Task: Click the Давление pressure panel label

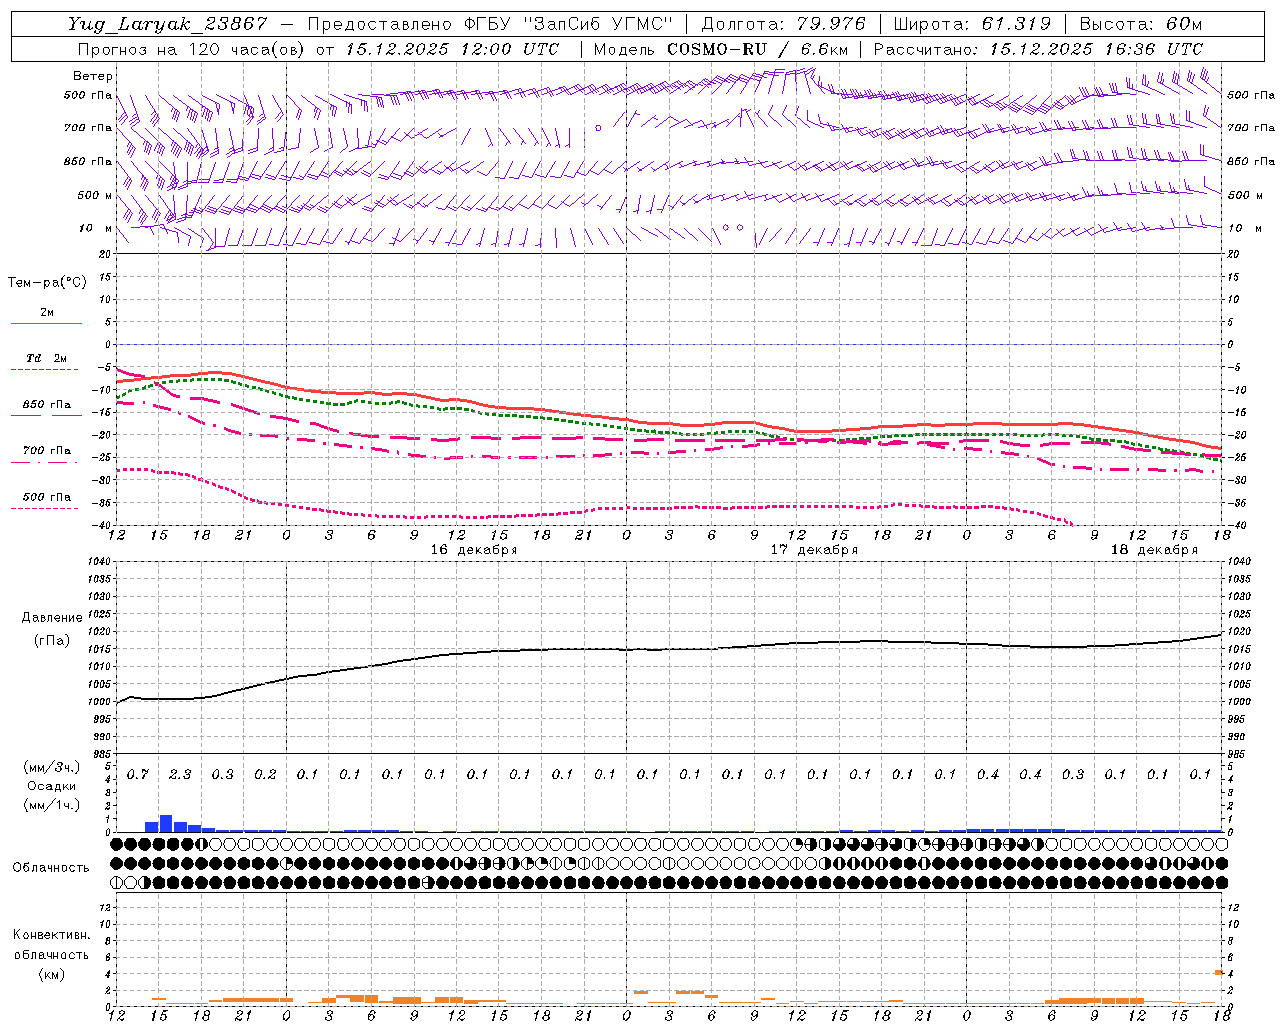Action: tap(52, 618)
